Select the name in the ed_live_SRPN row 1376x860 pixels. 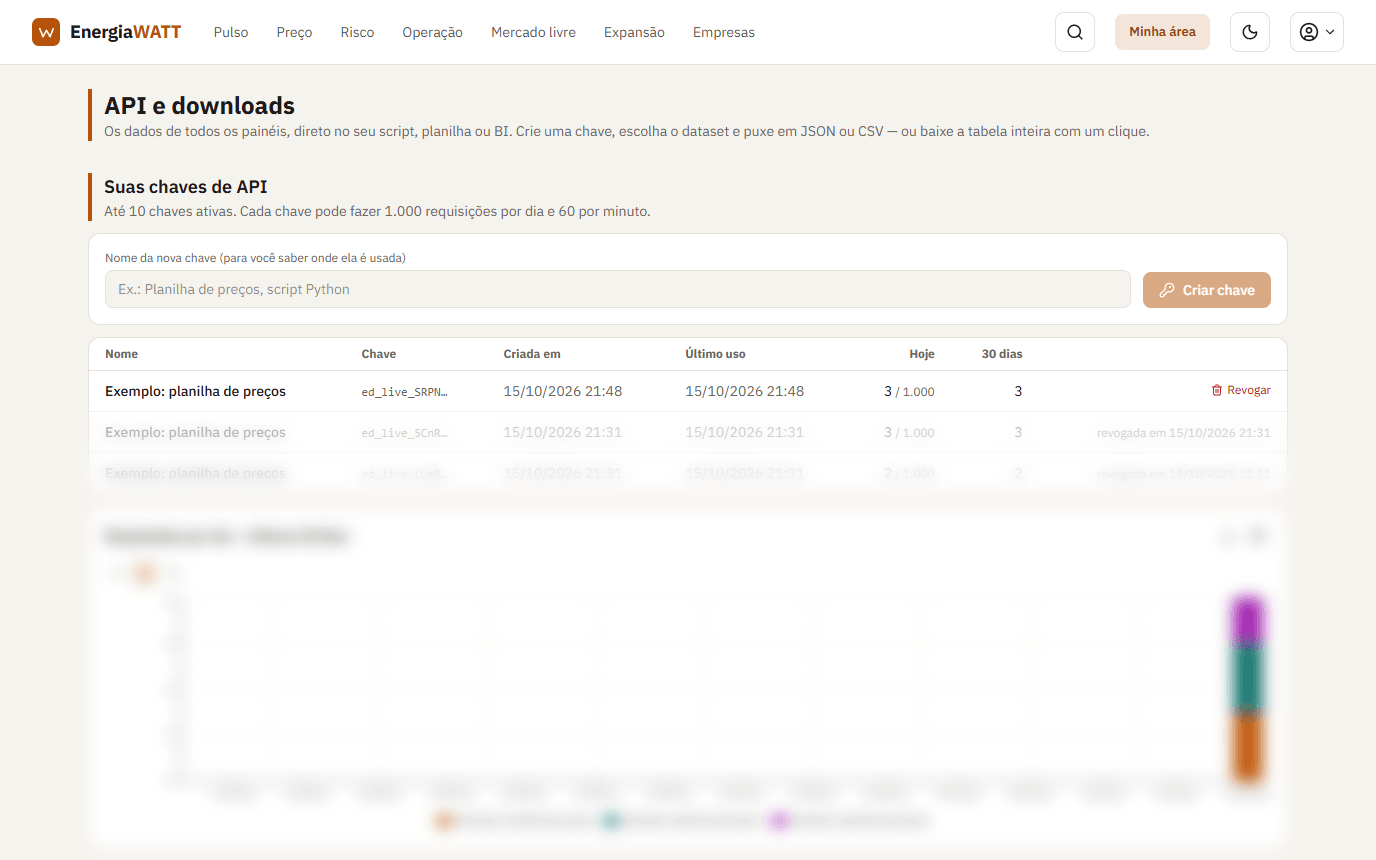(195, 392)
